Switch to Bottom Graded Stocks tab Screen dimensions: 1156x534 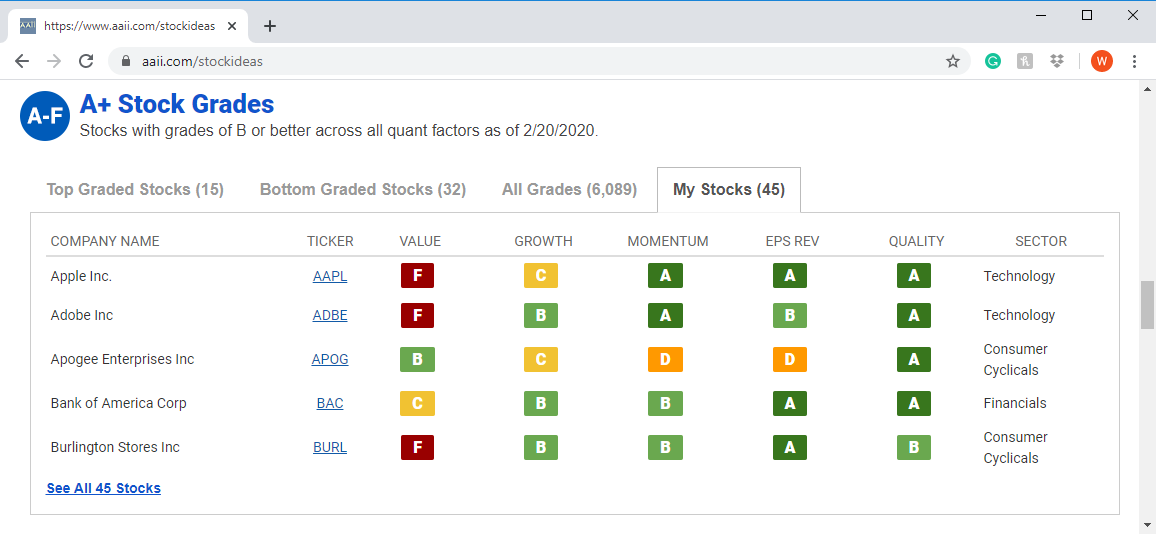point(363,190)
